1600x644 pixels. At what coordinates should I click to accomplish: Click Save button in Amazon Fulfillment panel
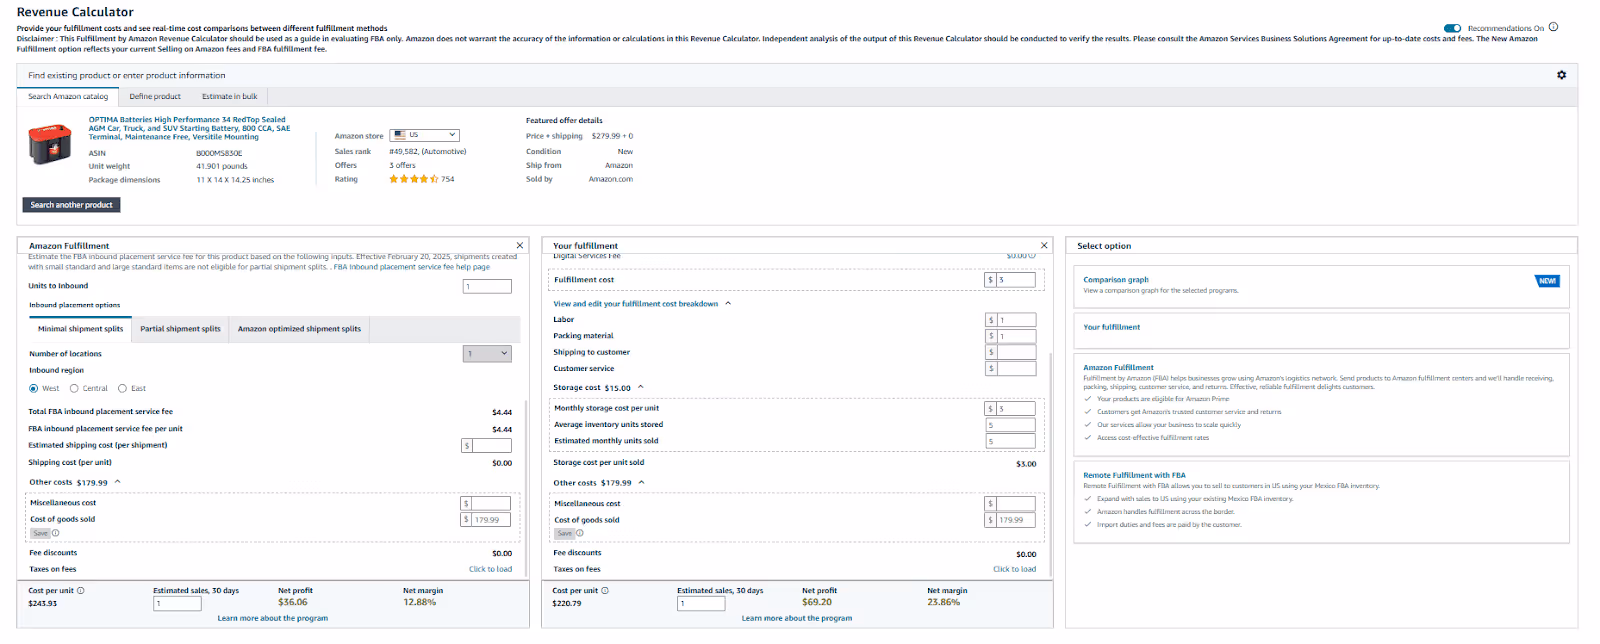[40, 533]
